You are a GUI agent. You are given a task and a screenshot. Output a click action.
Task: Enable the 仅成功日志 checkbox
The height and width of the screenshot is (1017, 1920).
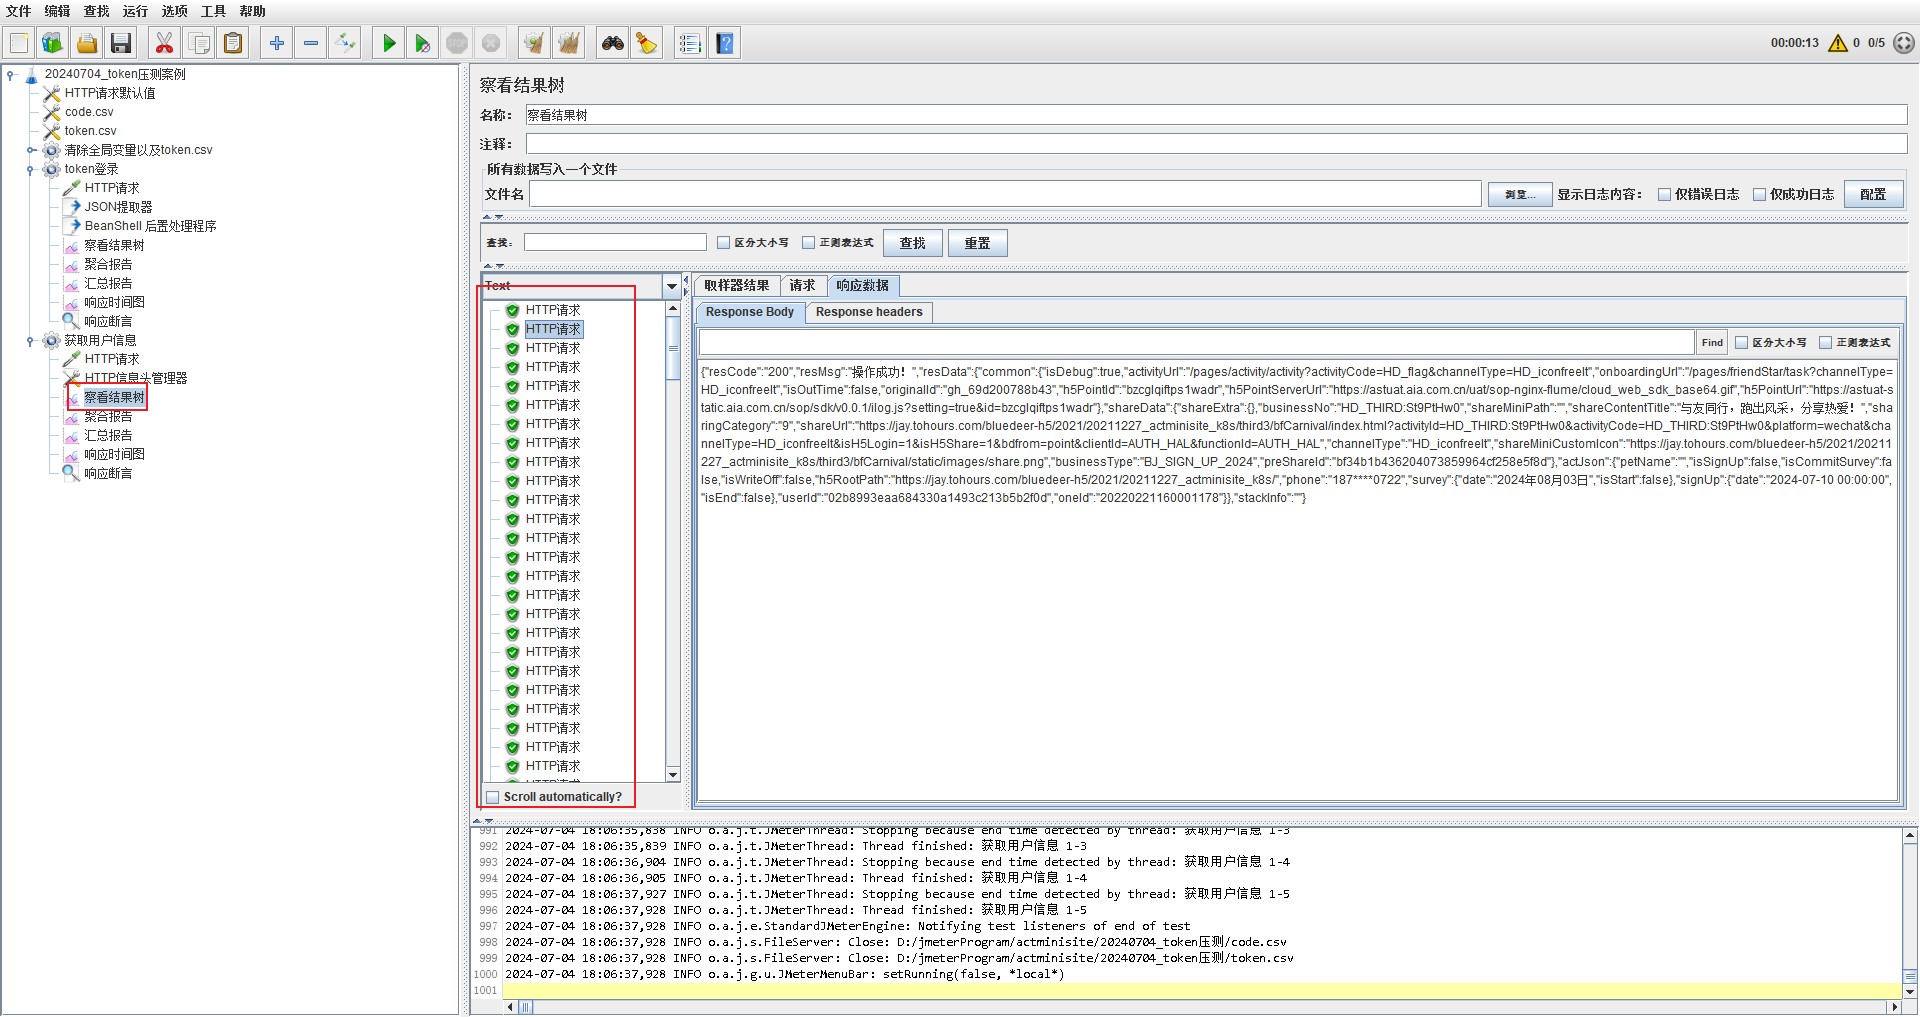click(x=1760, y=195)
